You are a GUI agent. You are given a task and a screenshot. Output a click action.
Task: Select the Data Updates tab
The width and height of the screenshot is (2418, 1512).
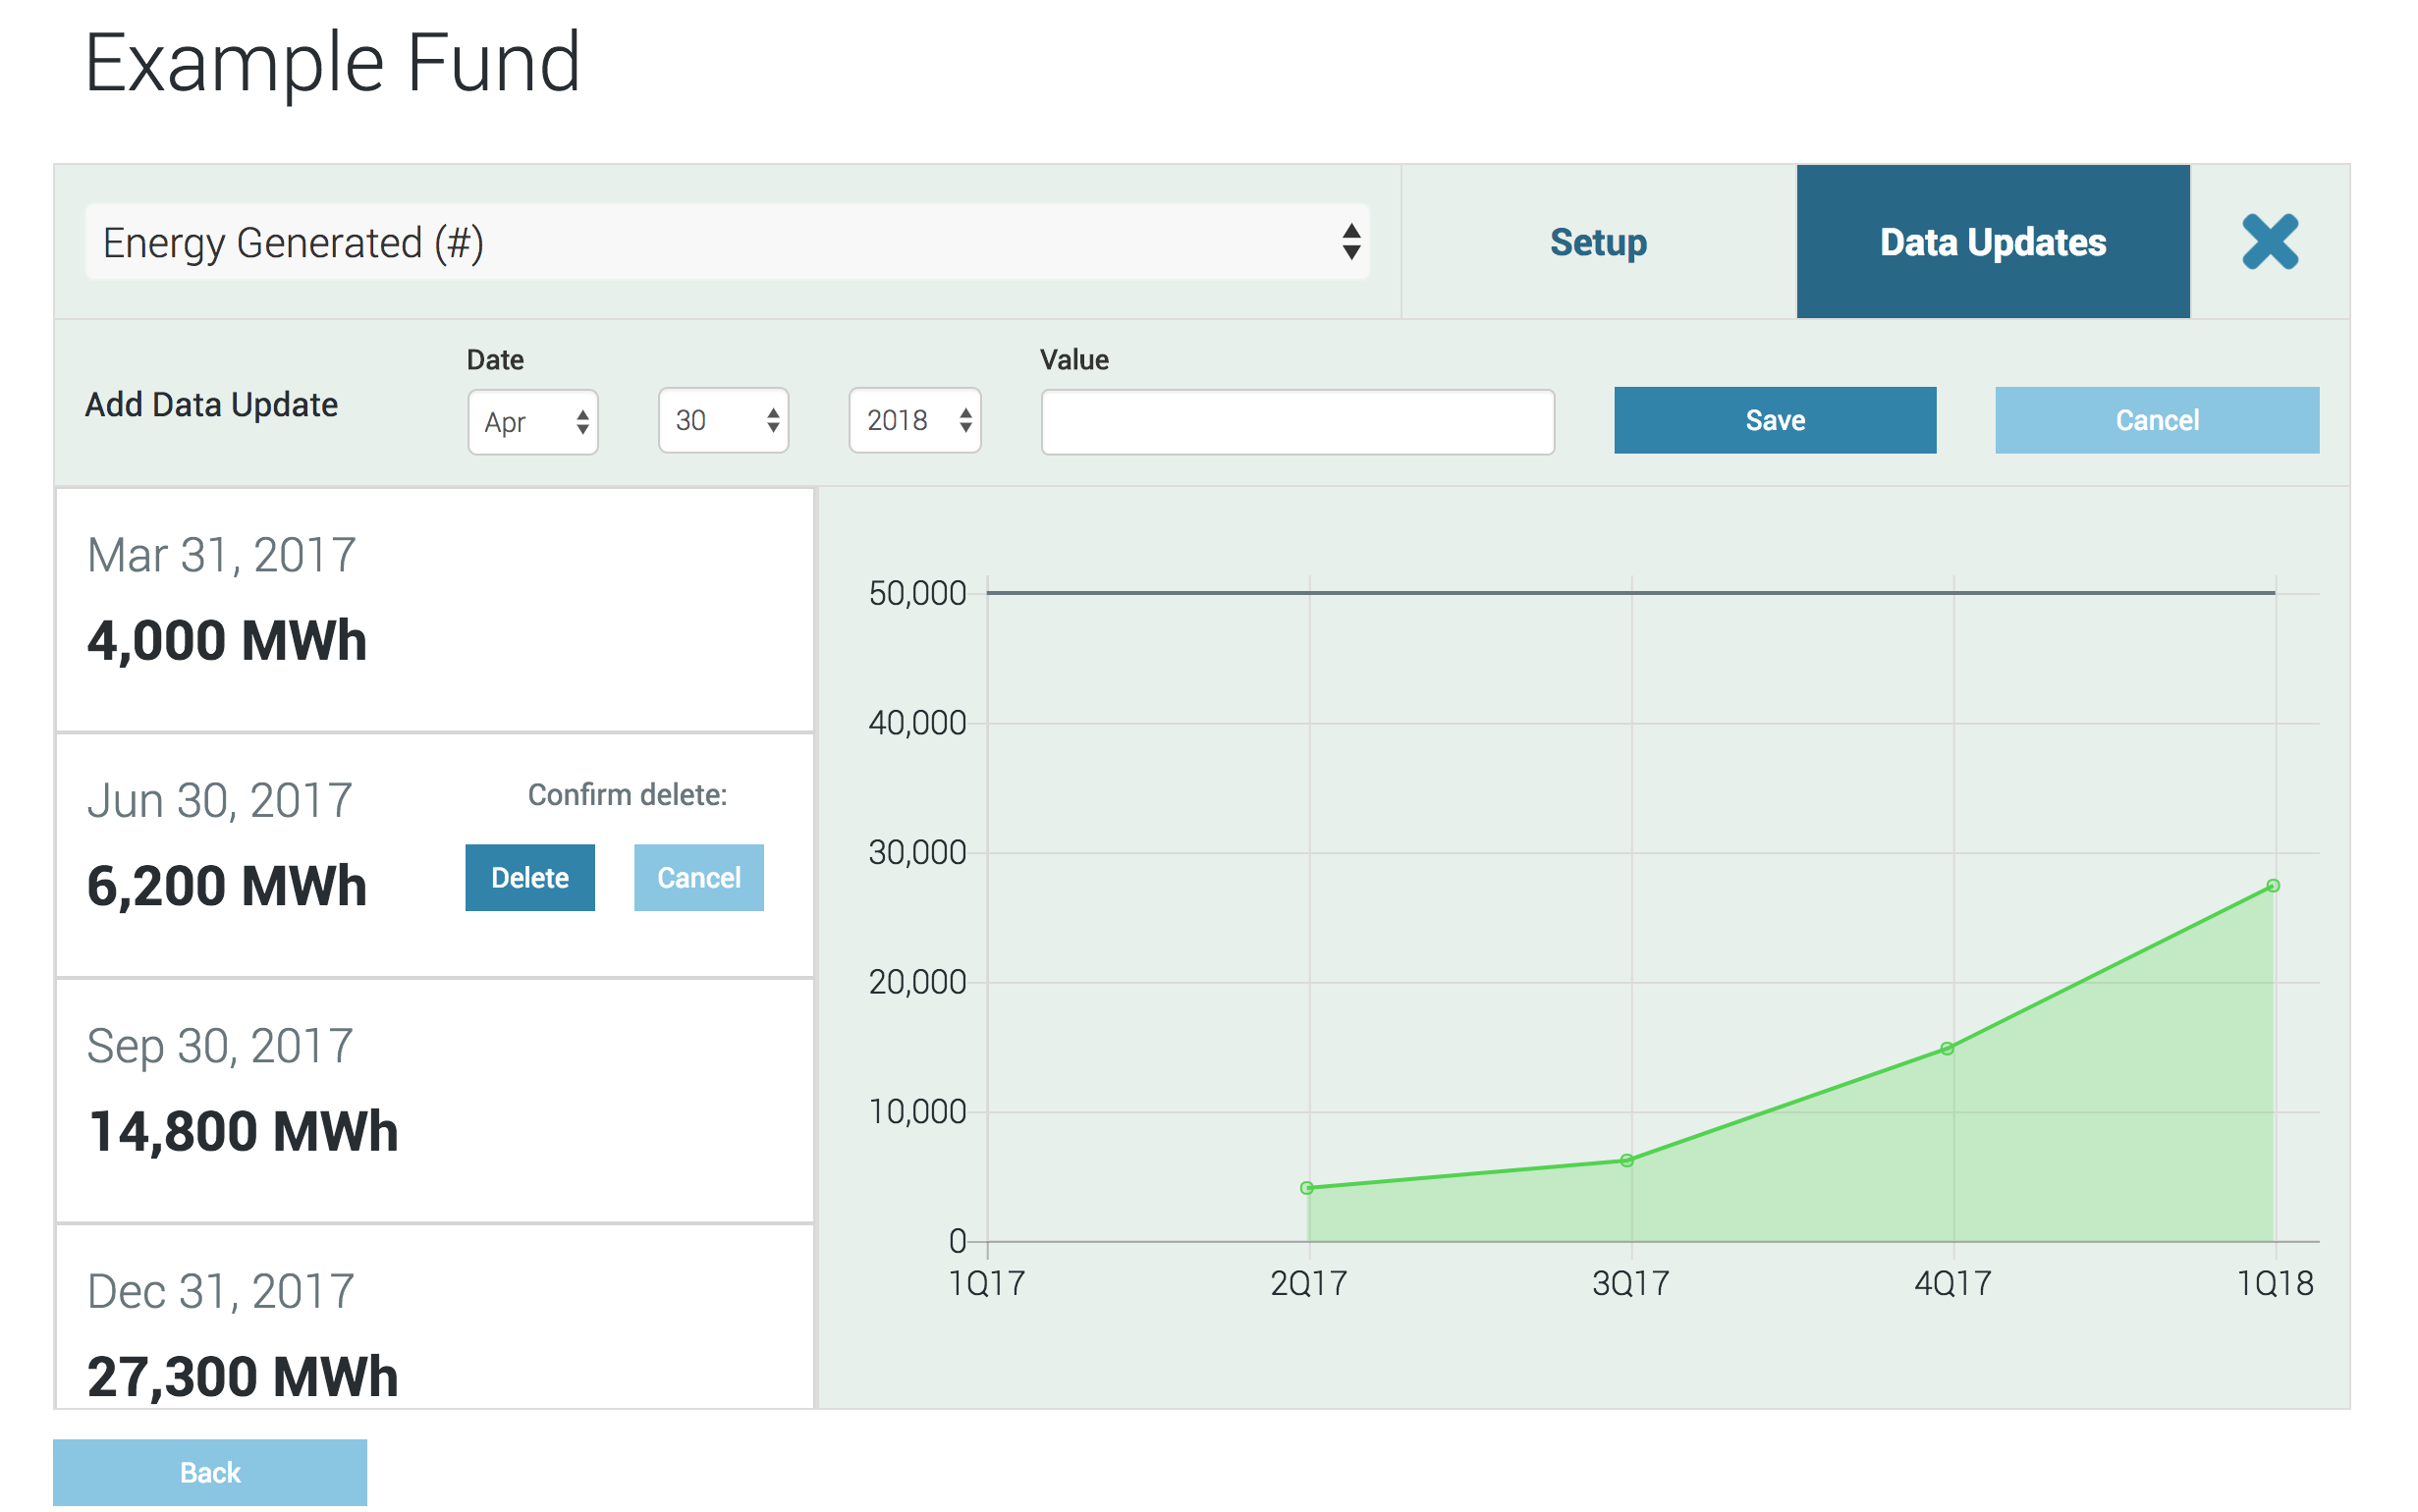pyautogui.click(x=1992, y=242)
